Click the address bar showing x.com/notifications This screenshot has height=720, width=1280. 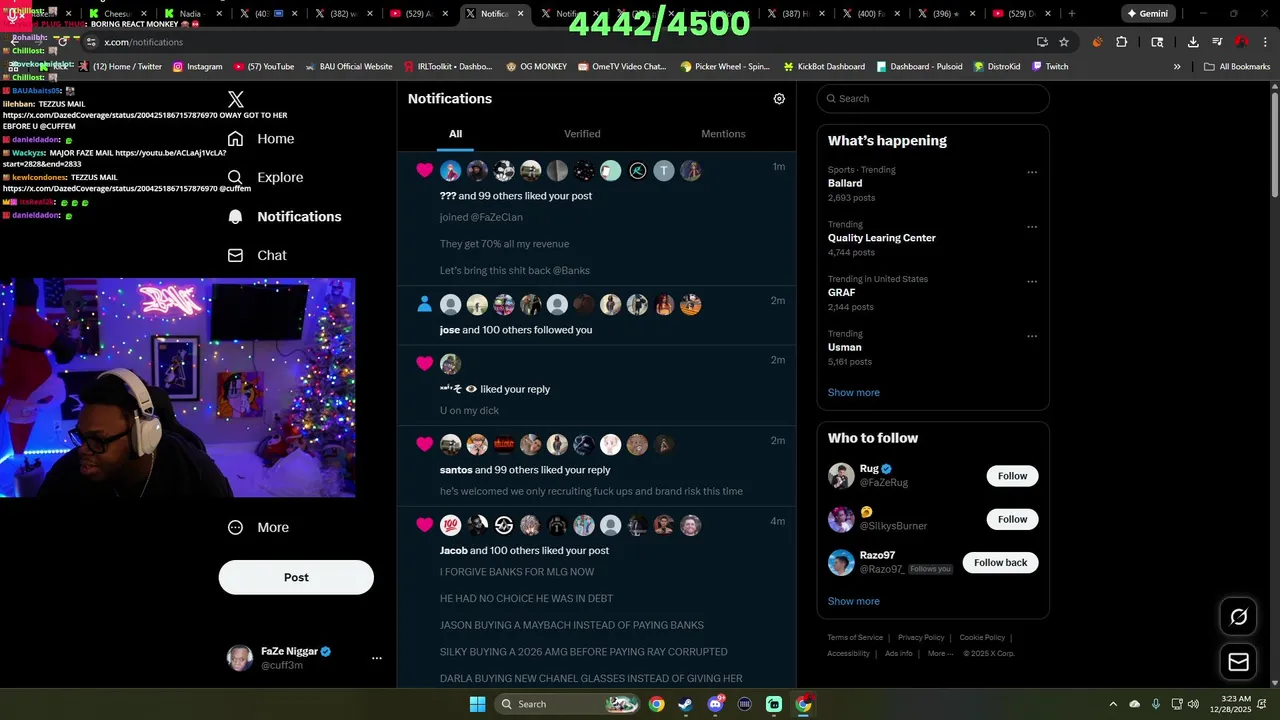coord(560,42)
